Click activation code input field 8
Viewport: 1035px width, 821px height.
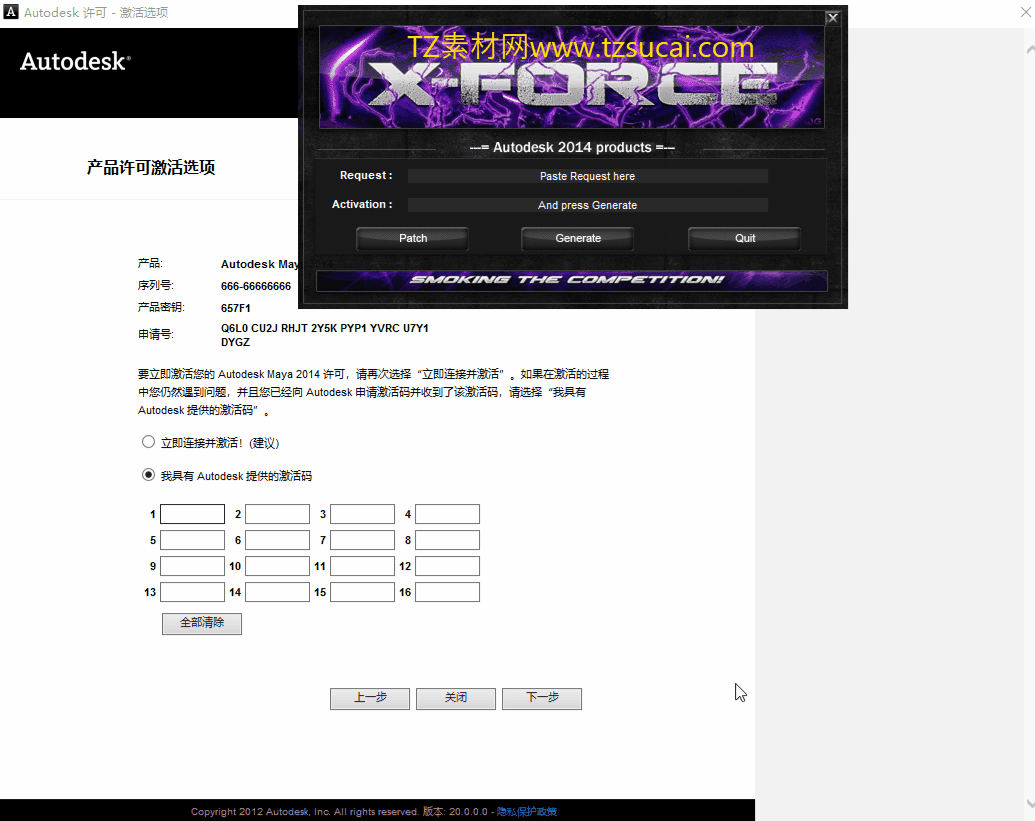click(448, 540)
